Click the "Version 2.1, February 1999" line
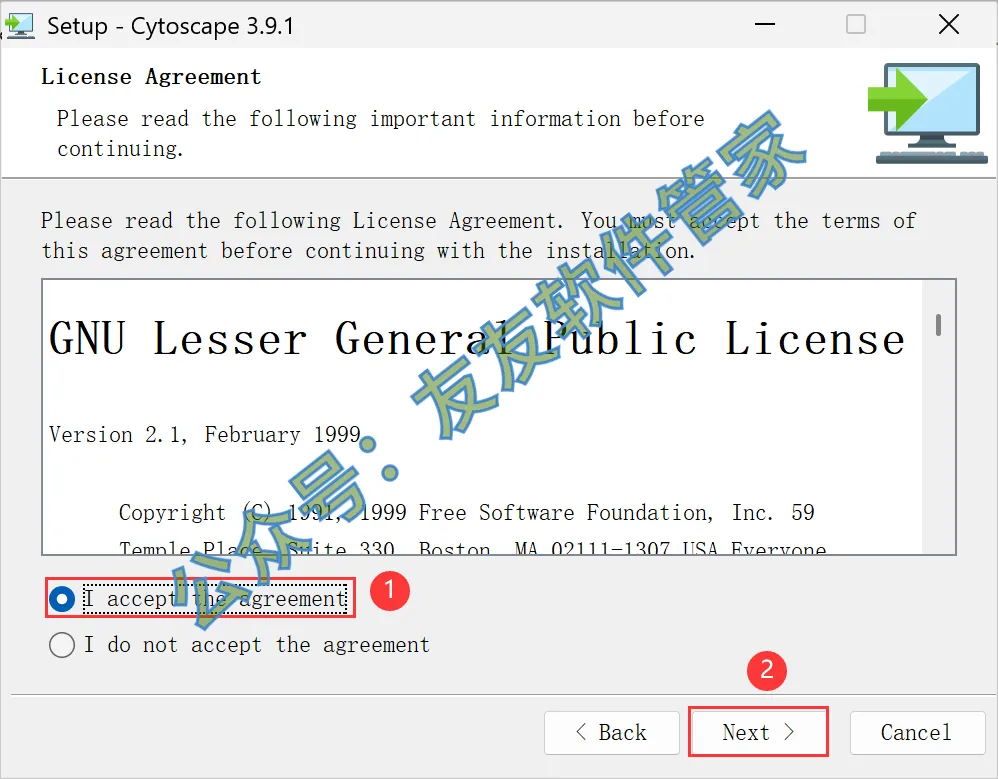 205,435
